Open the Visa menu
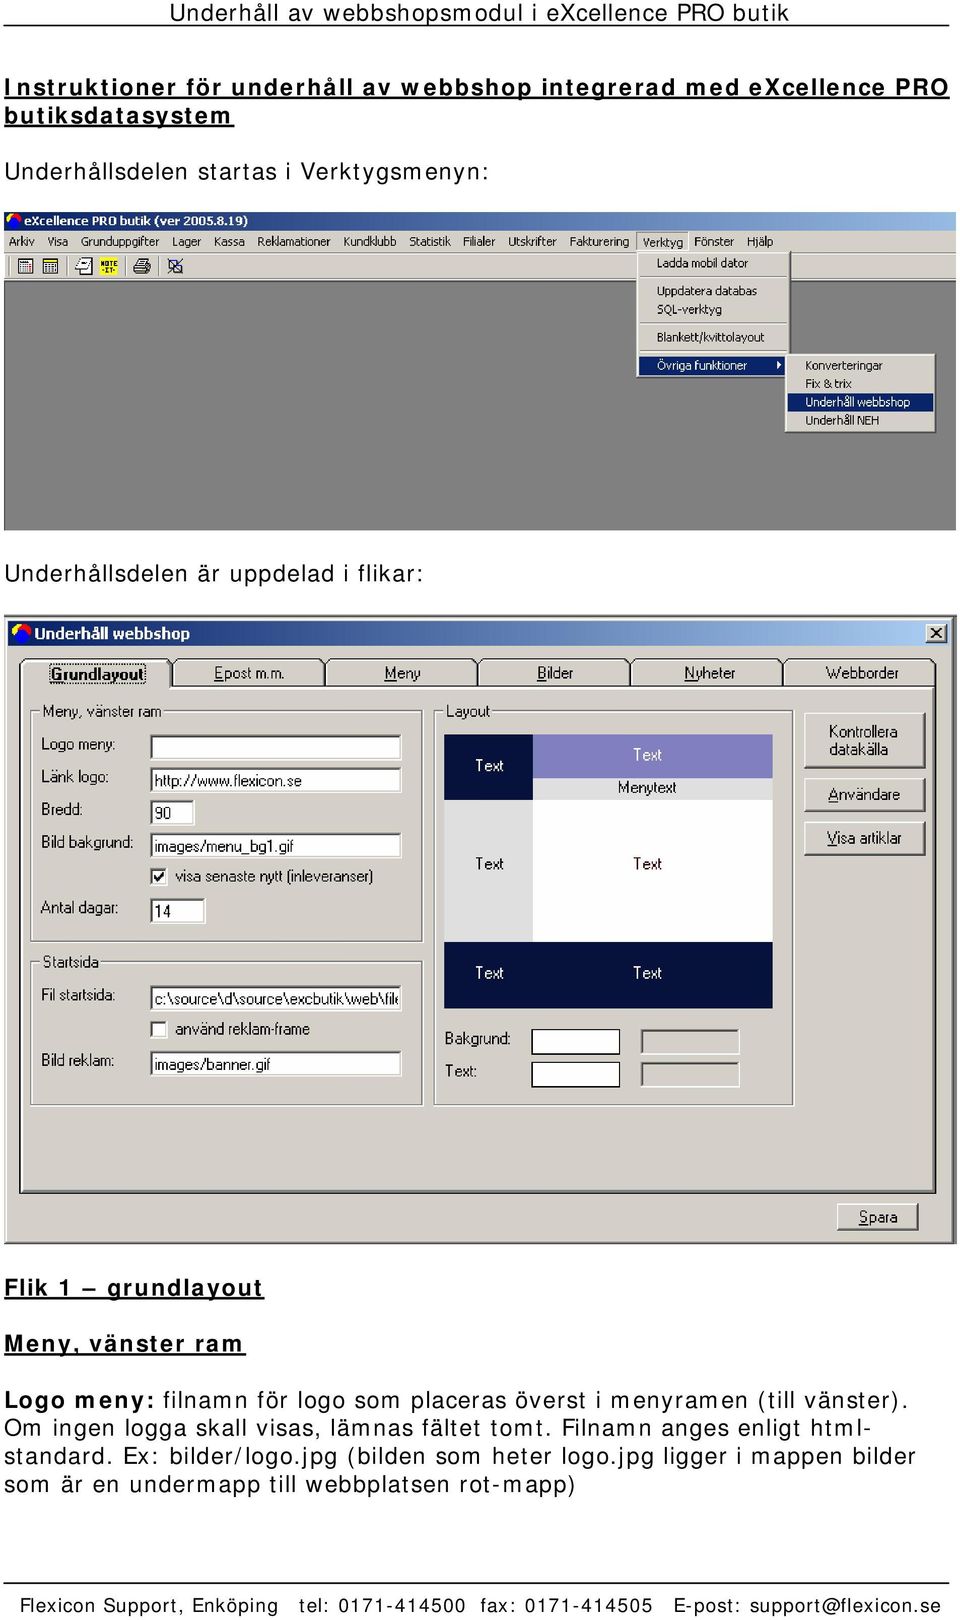The width and height of the screenshot is (960, 1620). click(x=58, y=241)
